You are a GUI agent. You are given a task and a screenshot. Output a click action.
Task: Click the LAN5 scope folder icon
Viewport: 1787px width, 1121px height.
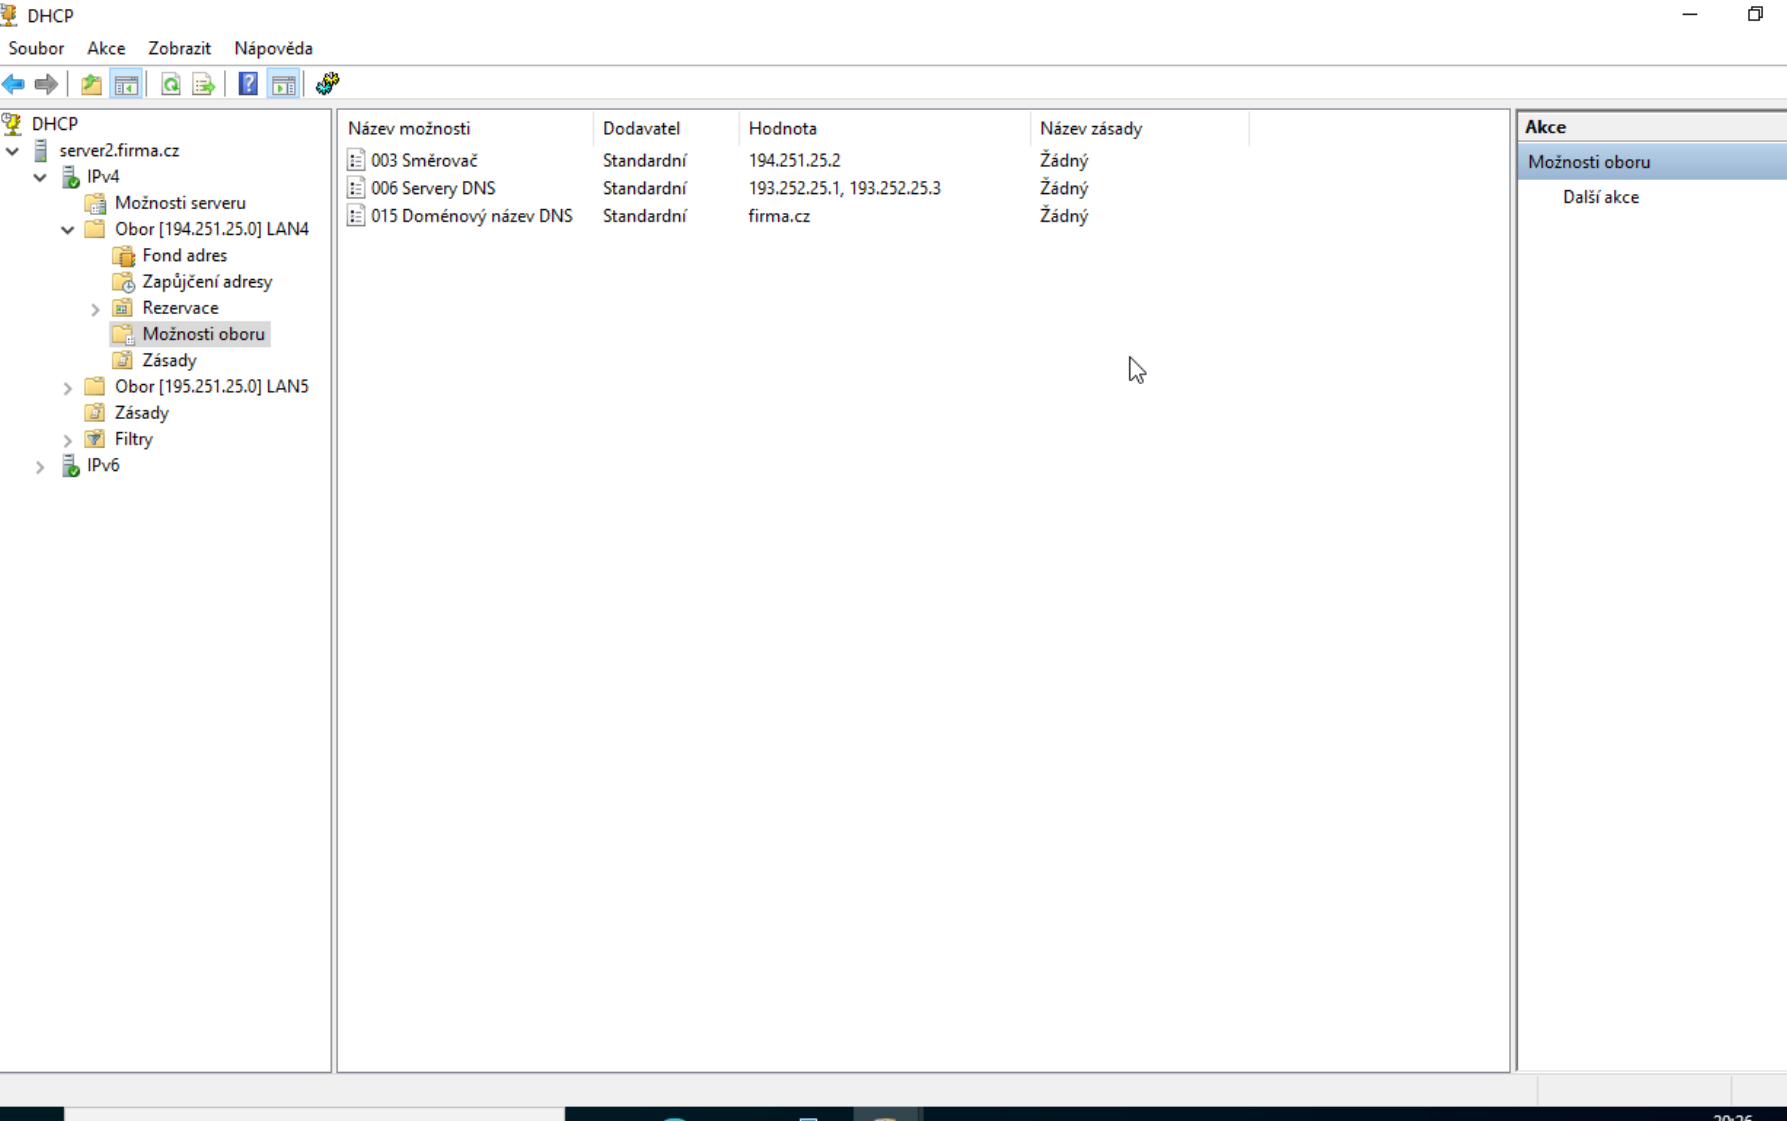point(95,386)
